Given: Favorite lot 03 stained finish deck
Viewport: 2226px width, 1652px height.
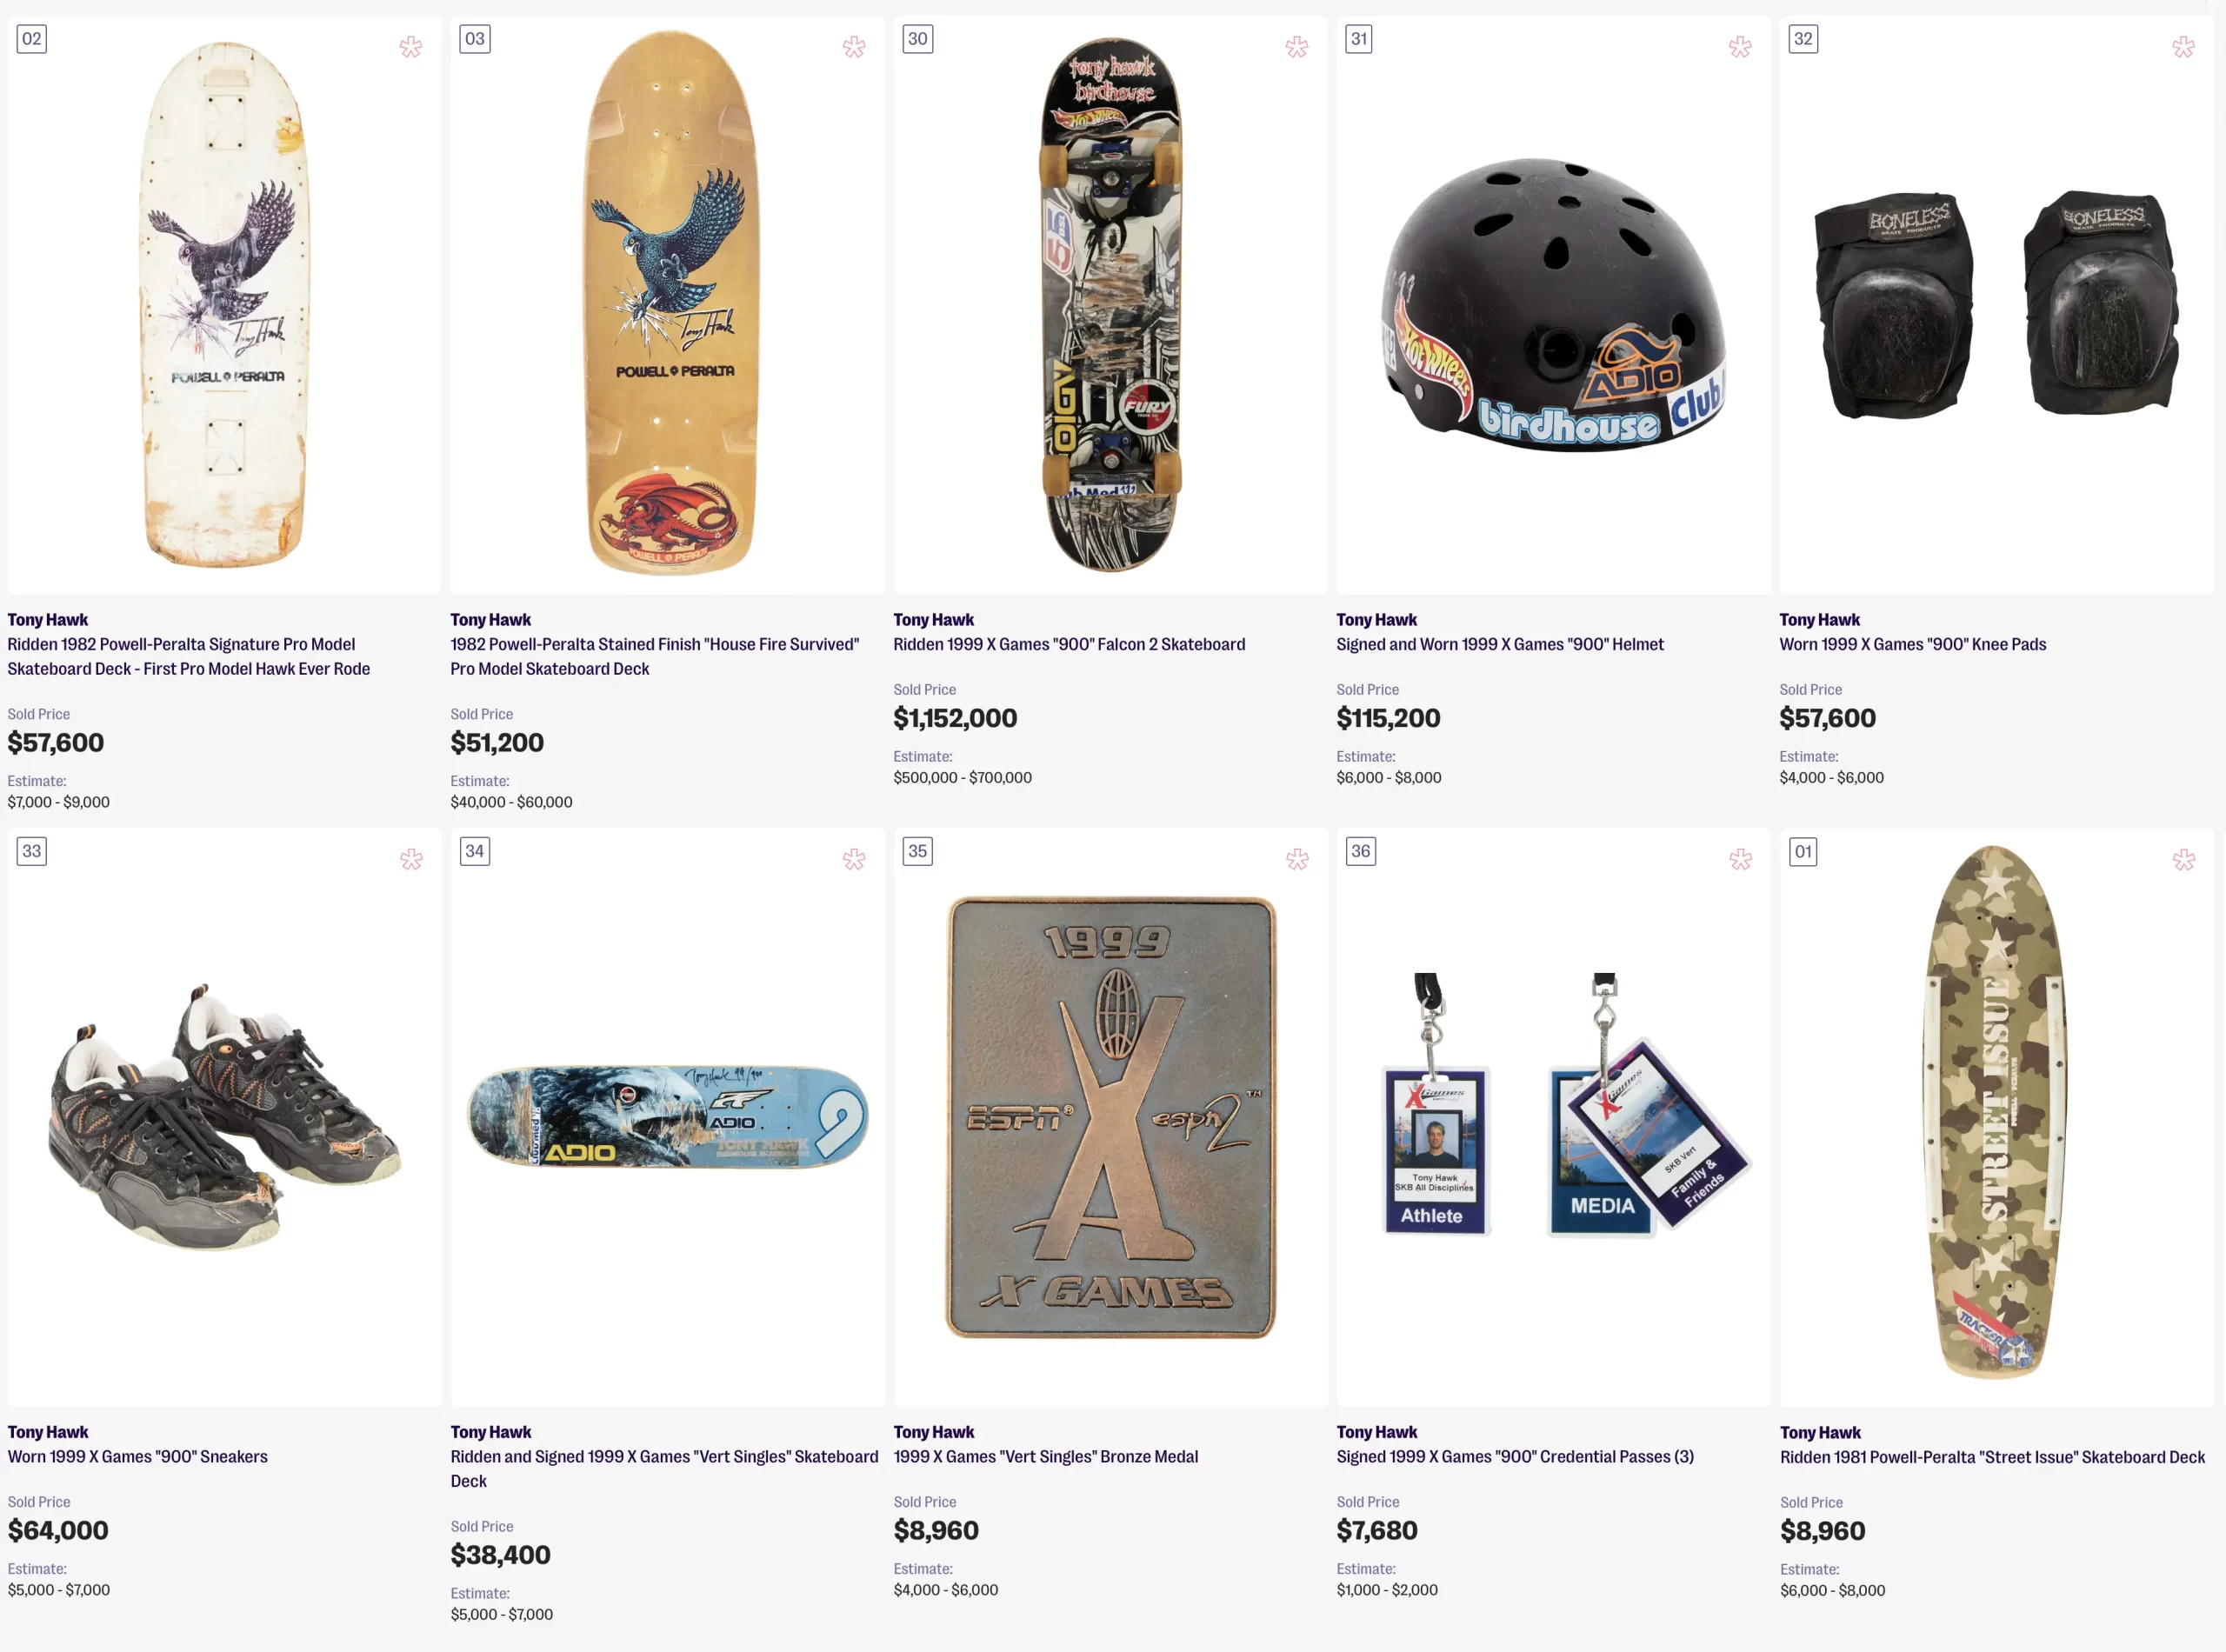Looking at the screenshot, I should coord(853,47).
